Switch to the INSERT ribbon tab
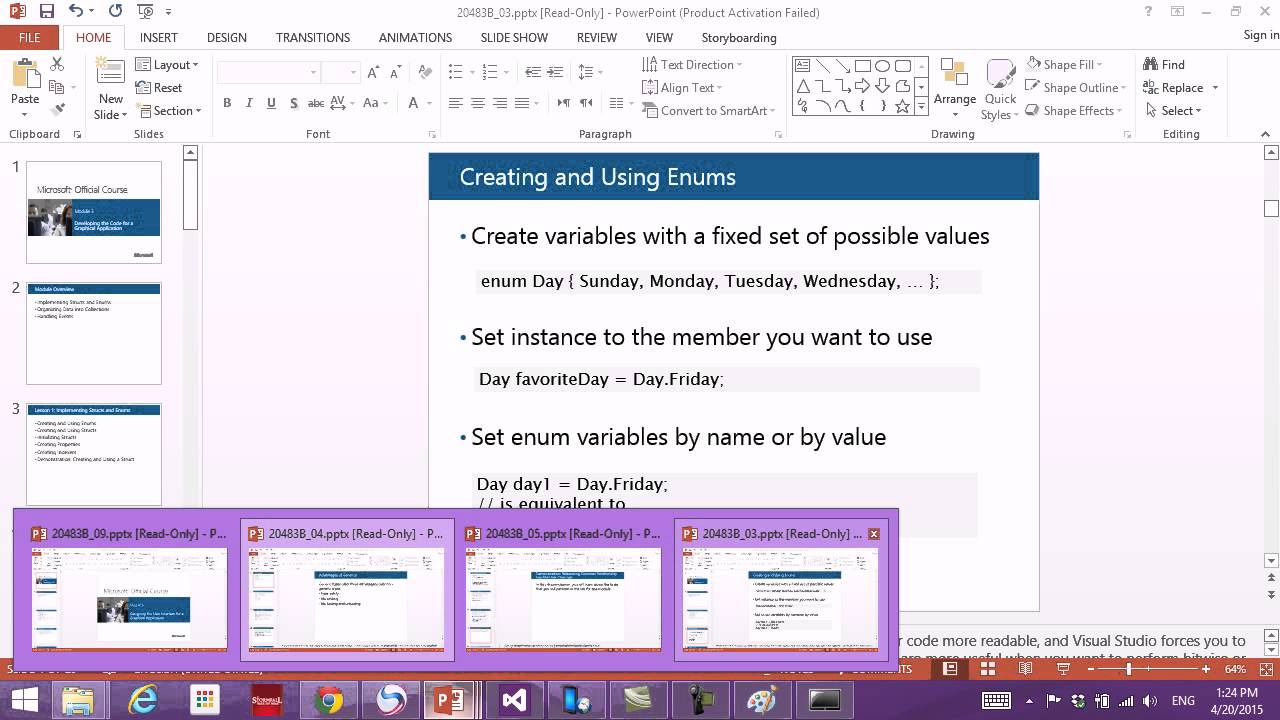Viewport: 1280px width, 720px height. click(x=159, y=37)
